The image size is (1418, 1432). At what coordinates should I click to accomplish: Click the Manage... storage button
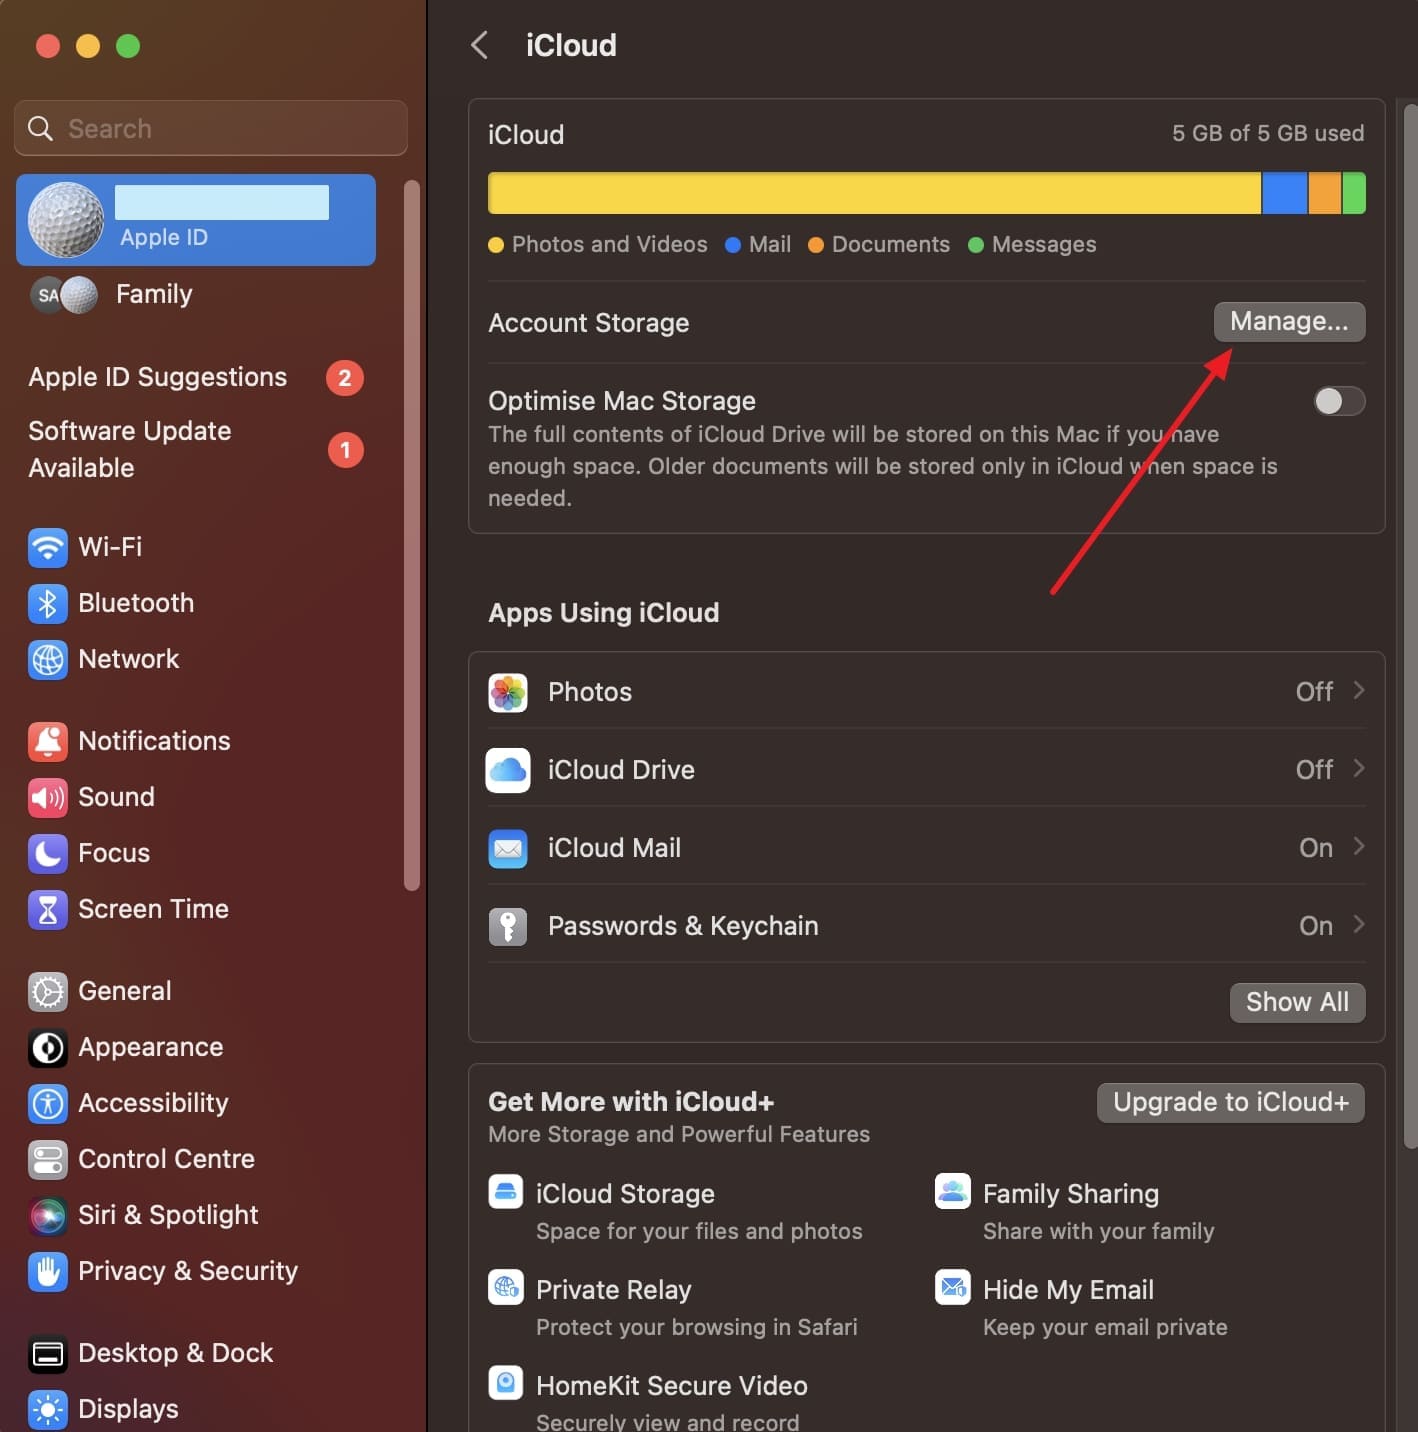point(1289,322)
